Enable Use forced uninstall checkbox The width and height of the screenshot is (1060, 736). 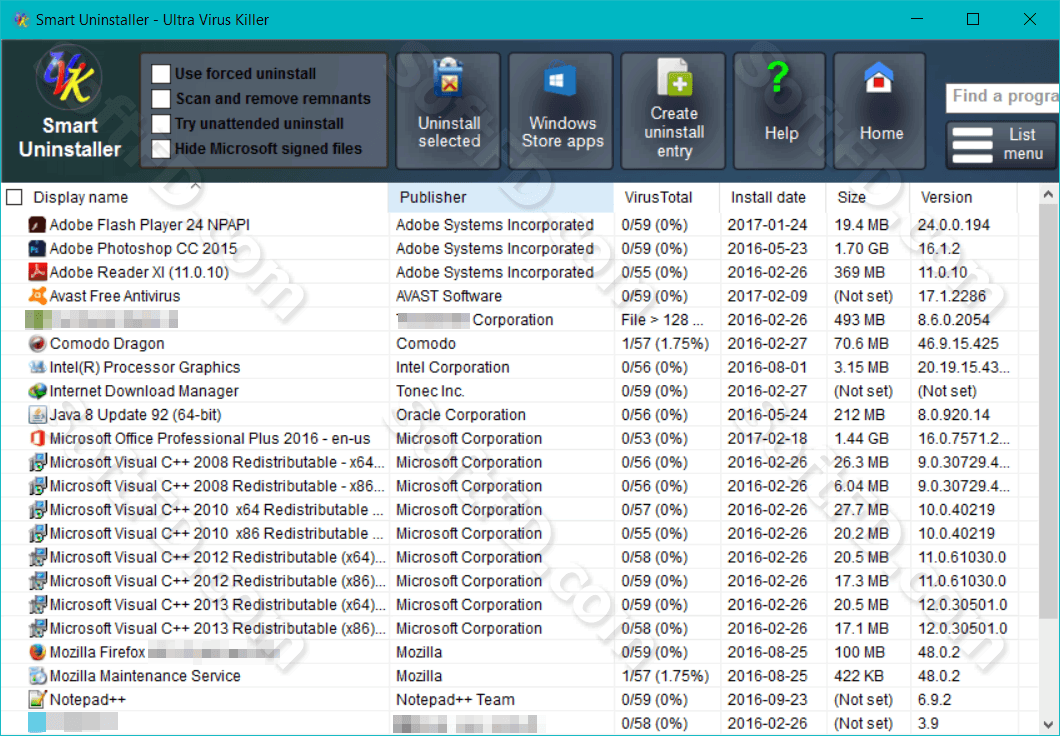[x=161, y=74]
